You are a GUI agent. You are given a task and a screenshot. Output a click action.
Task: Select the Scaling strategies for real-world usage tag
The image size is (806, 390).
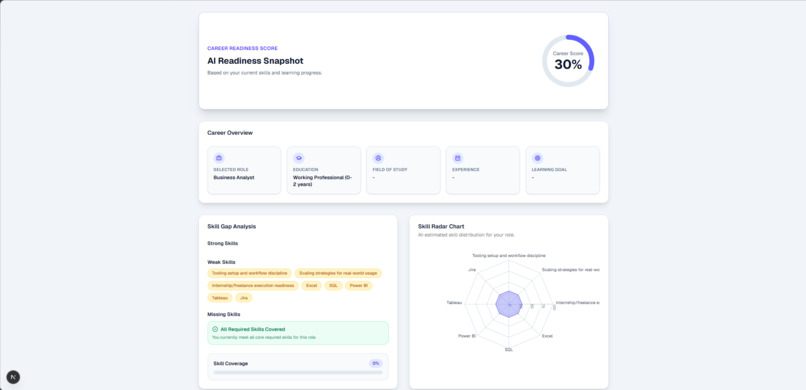(338, 273)
